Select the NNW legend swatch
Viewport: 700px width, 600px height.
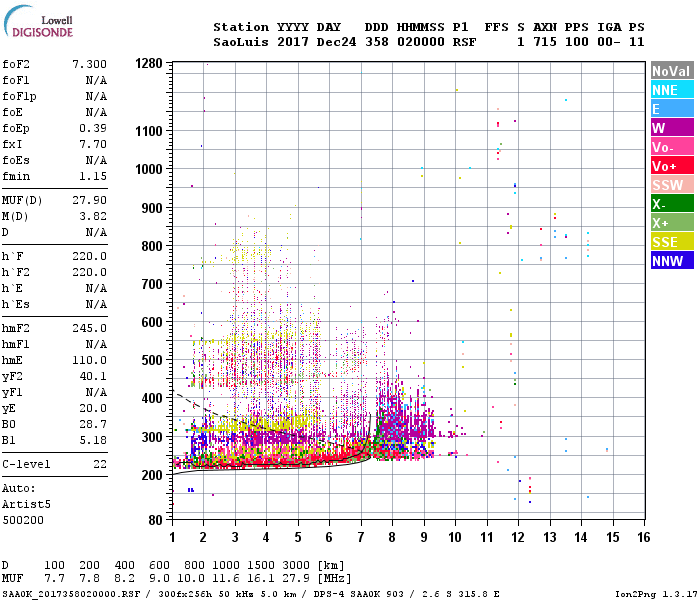pos(672,261)
